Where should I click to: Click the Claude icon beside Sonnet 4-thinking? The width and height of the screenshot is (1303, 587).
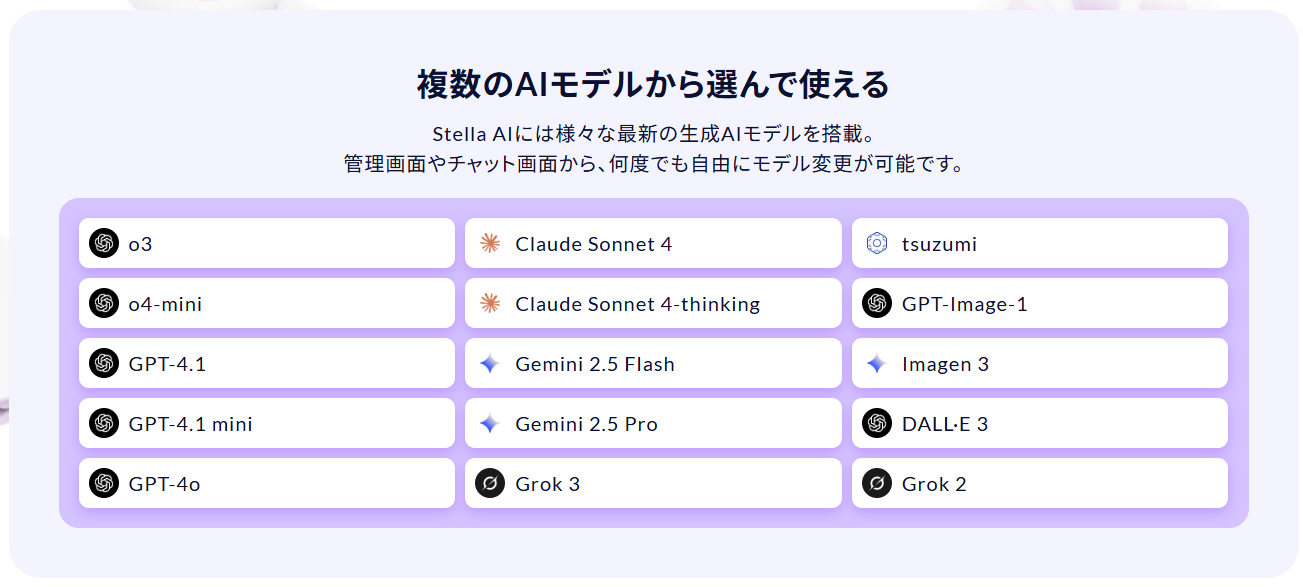tap(489, 303)
